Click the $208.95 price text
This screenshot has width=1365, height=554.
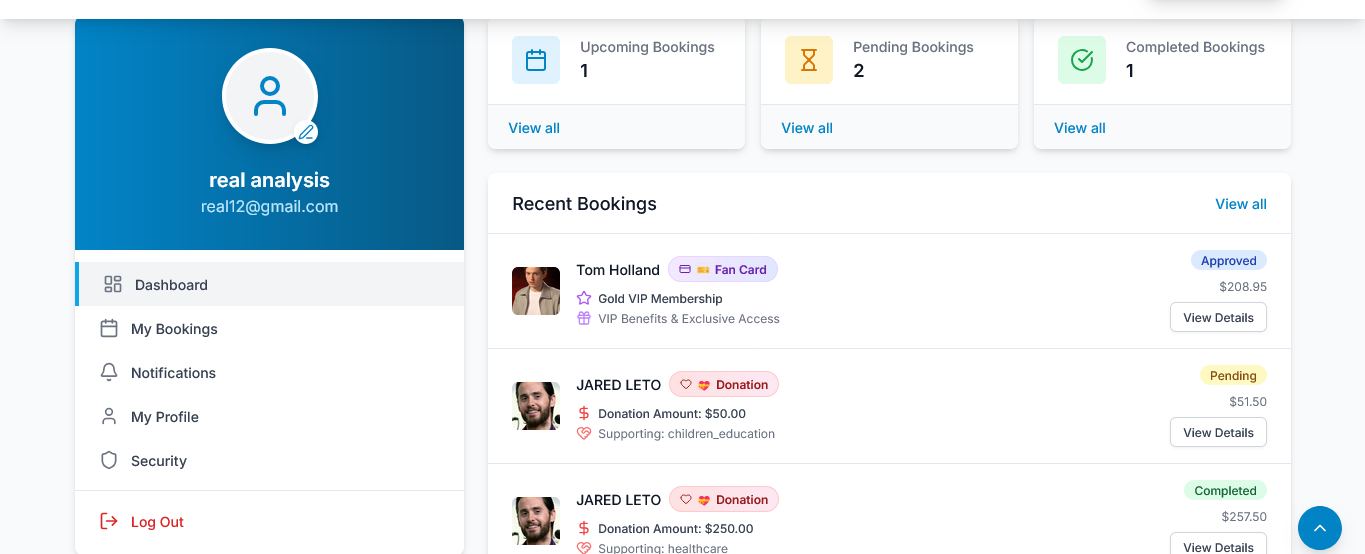point(1243,286)
